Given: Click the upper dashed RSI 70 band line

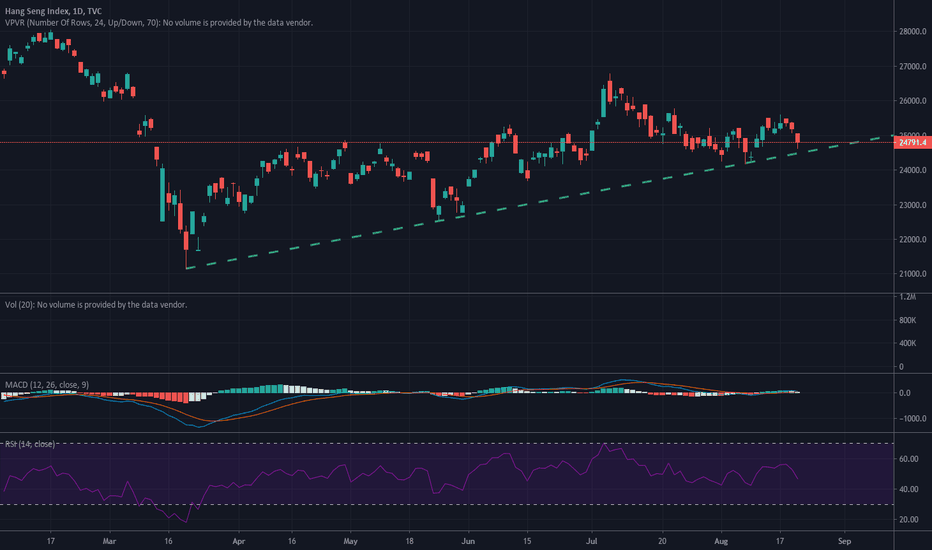Looking at the screenshot, I should pos(446,444).
